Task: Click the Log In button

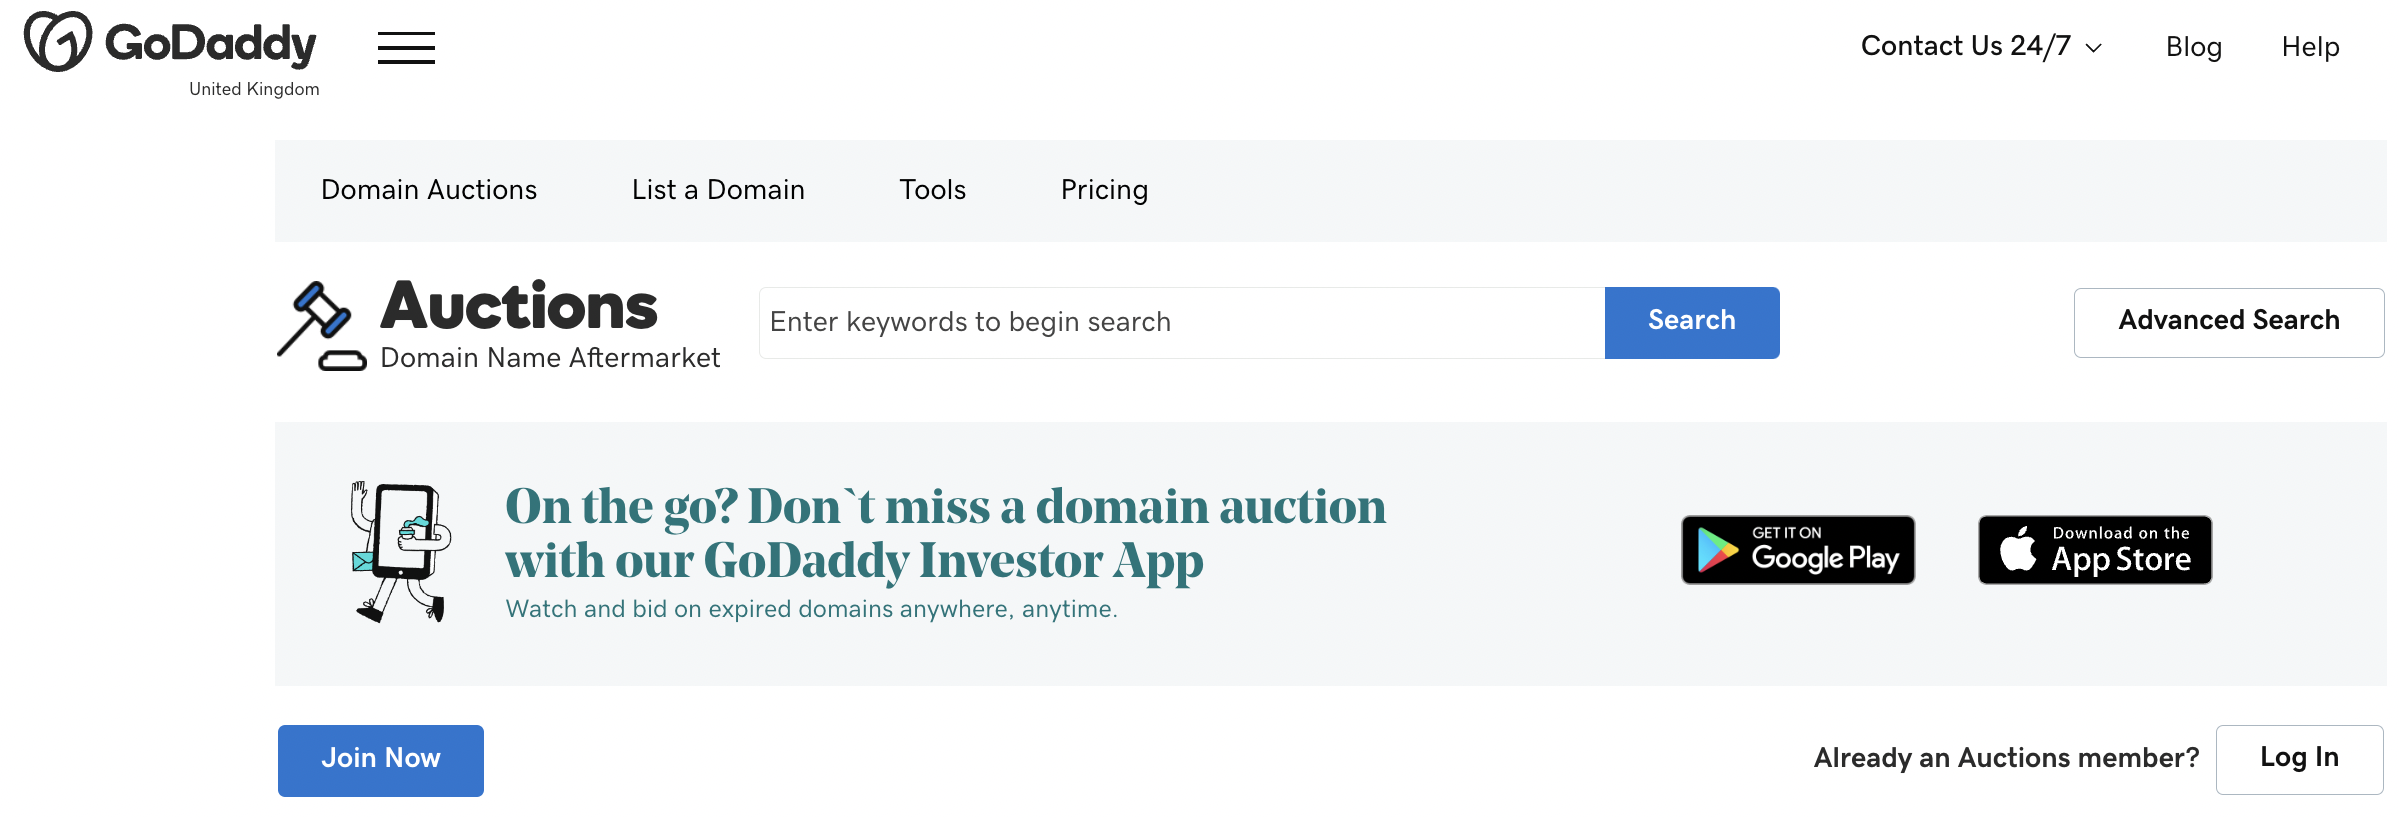Action: 2300,759
